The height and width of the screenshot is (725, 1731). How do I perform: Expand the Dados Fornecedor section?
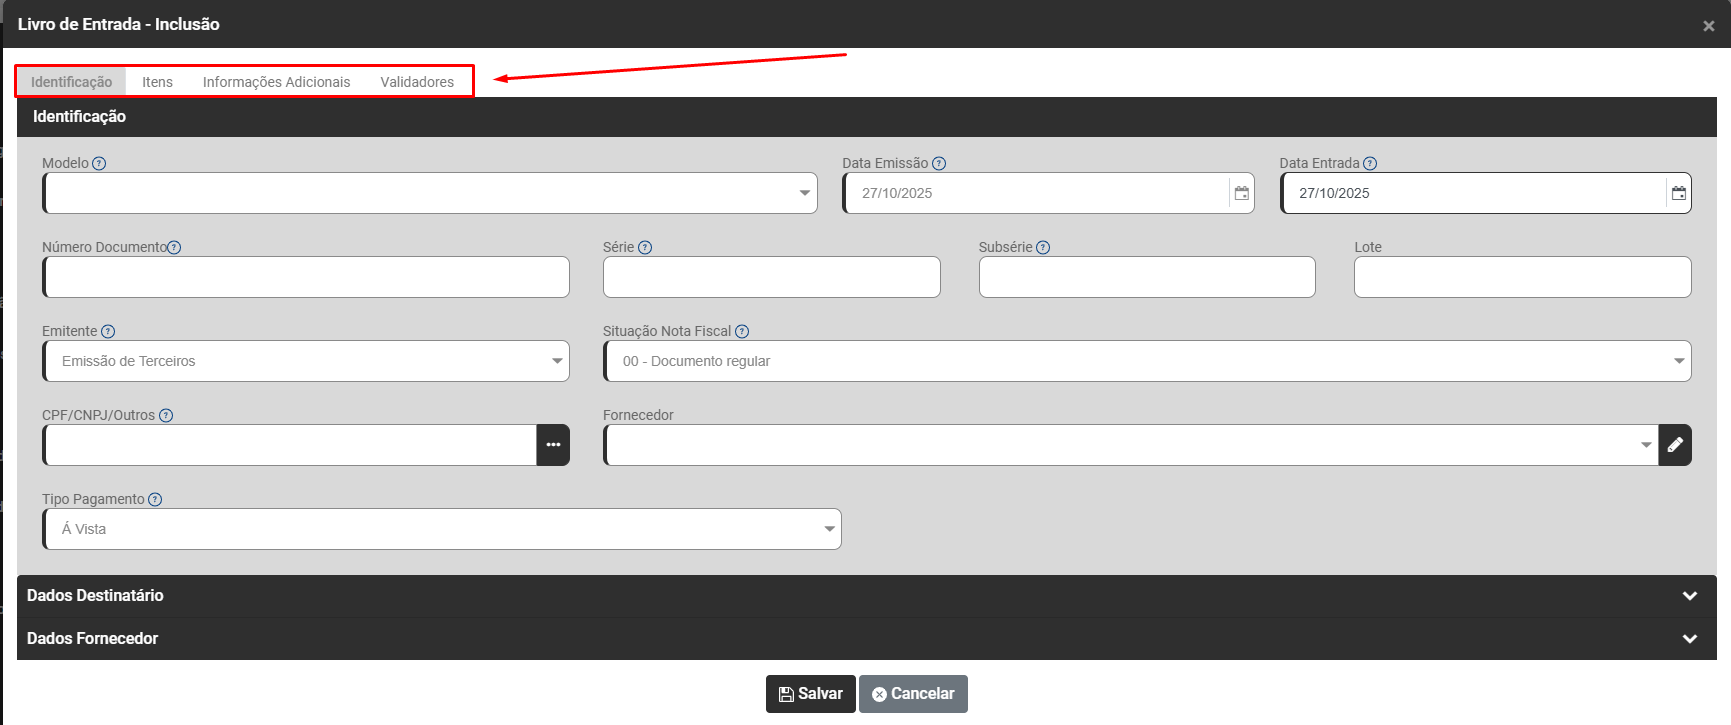coord(867,638)
